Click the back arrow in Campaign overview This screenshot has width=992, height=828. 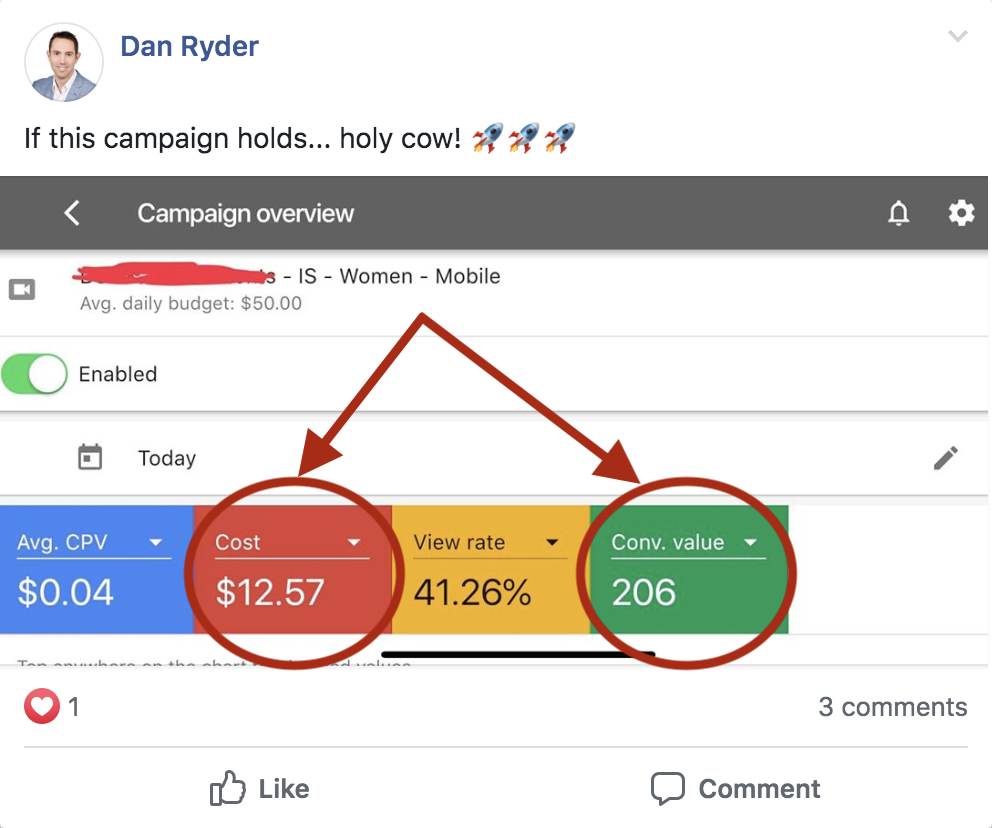(72, 213)
